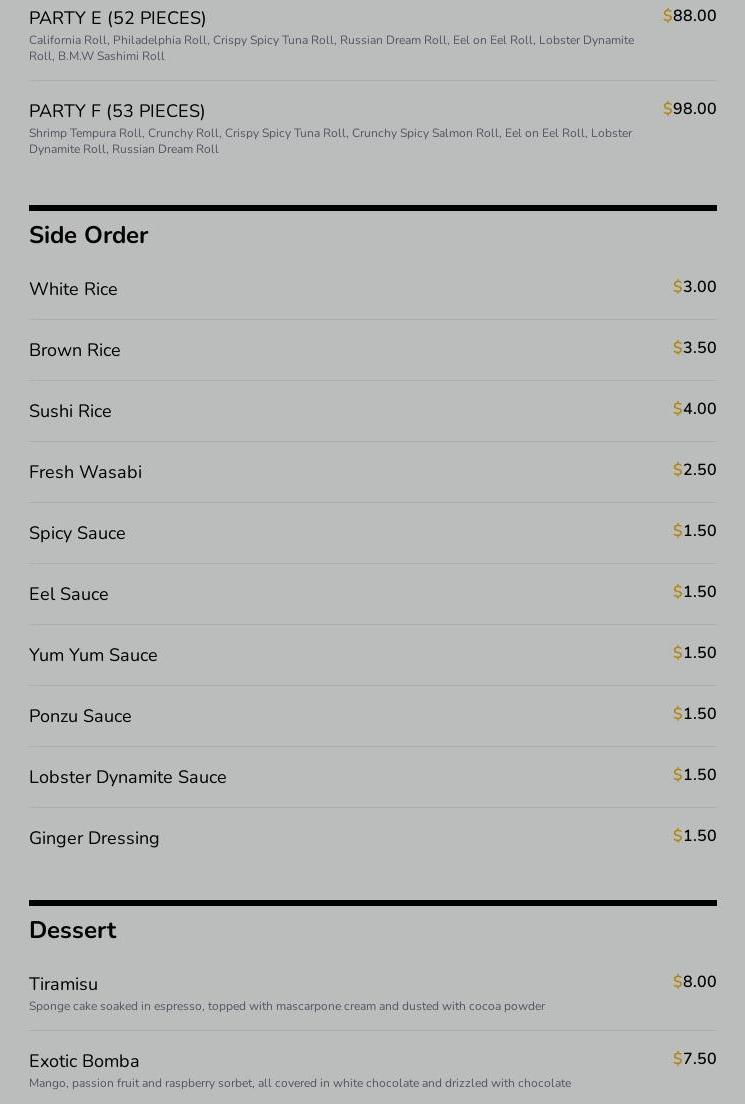The height and width of the screenshot is (1104, 745).
Task: Choose Yum Yum Sauce
Action: pos(372,655)
